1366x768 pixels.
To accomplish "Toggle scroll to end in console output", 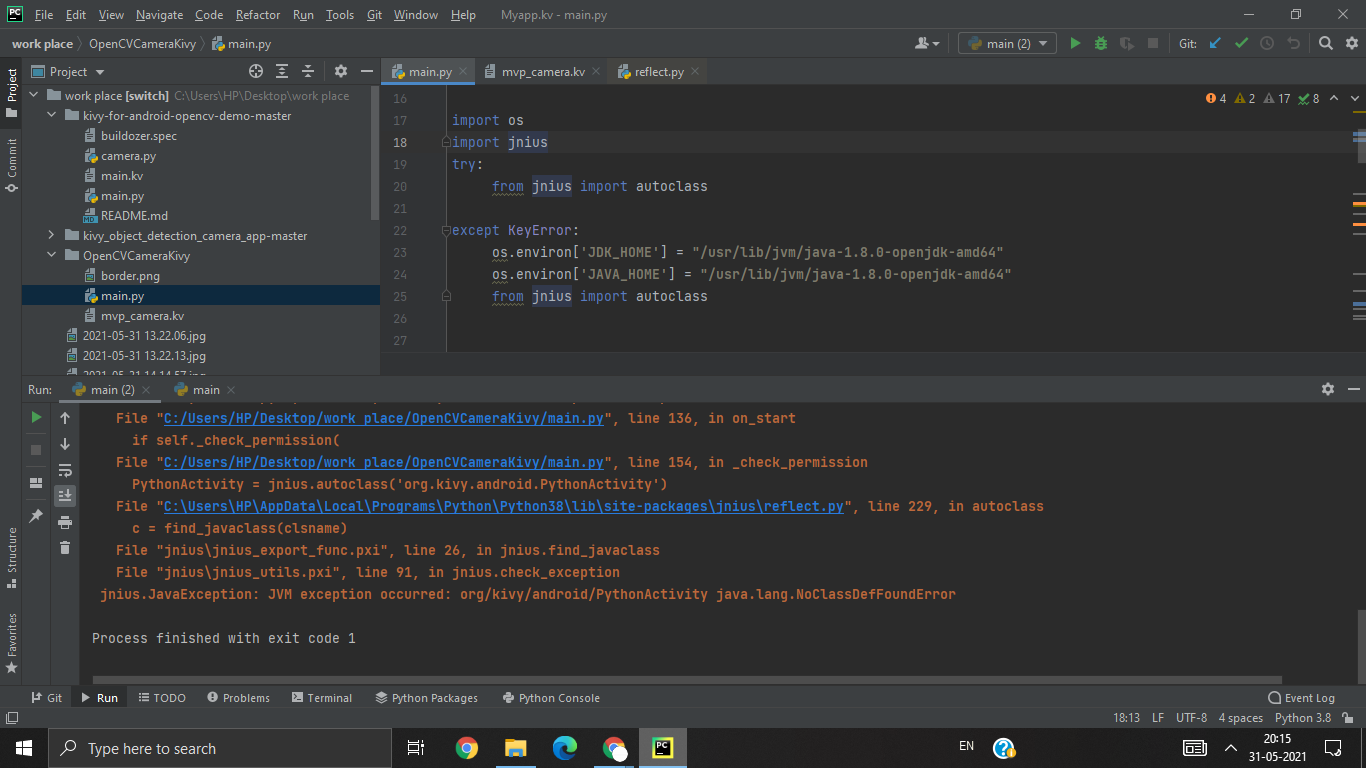I will click(64, 494).
